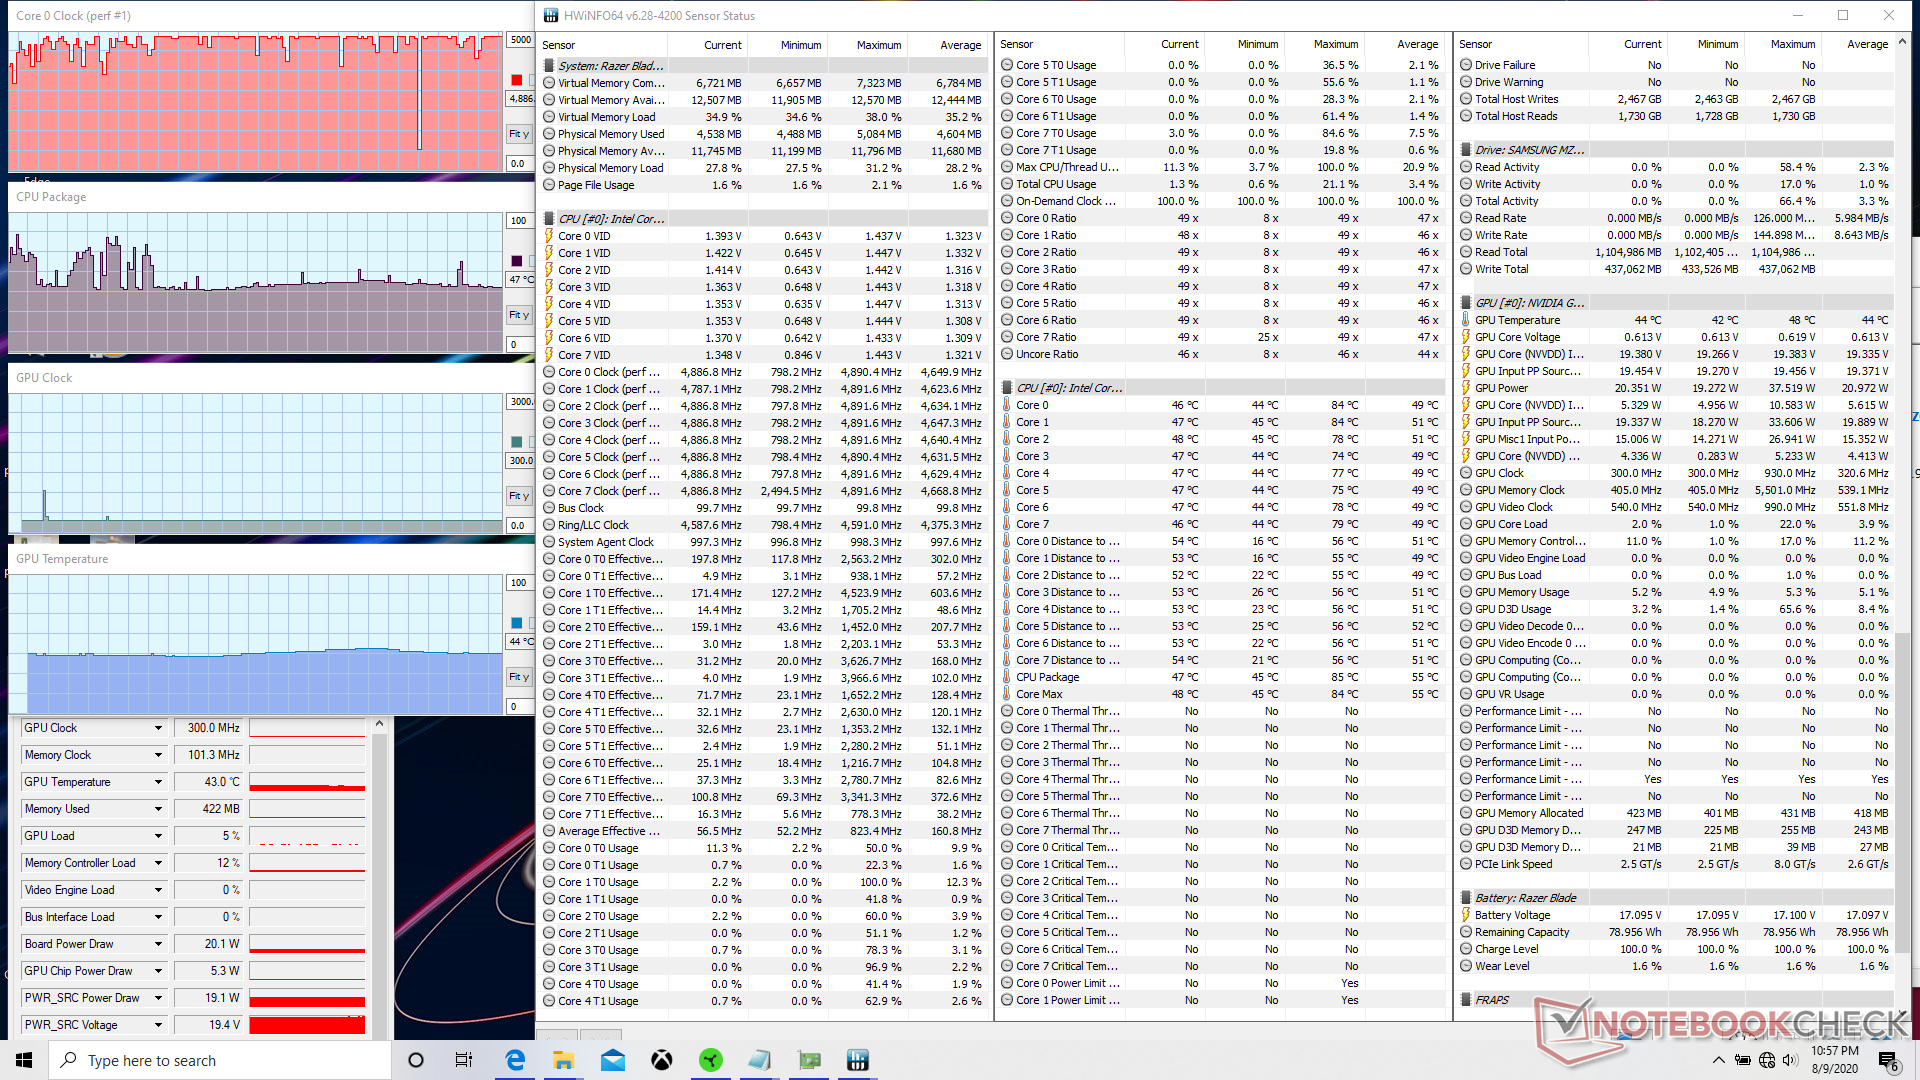The height and width of the screenshot is (1080, 1920).
Task: Click the FRAPS section header icon
Action: click(x=1466, y=1000)
